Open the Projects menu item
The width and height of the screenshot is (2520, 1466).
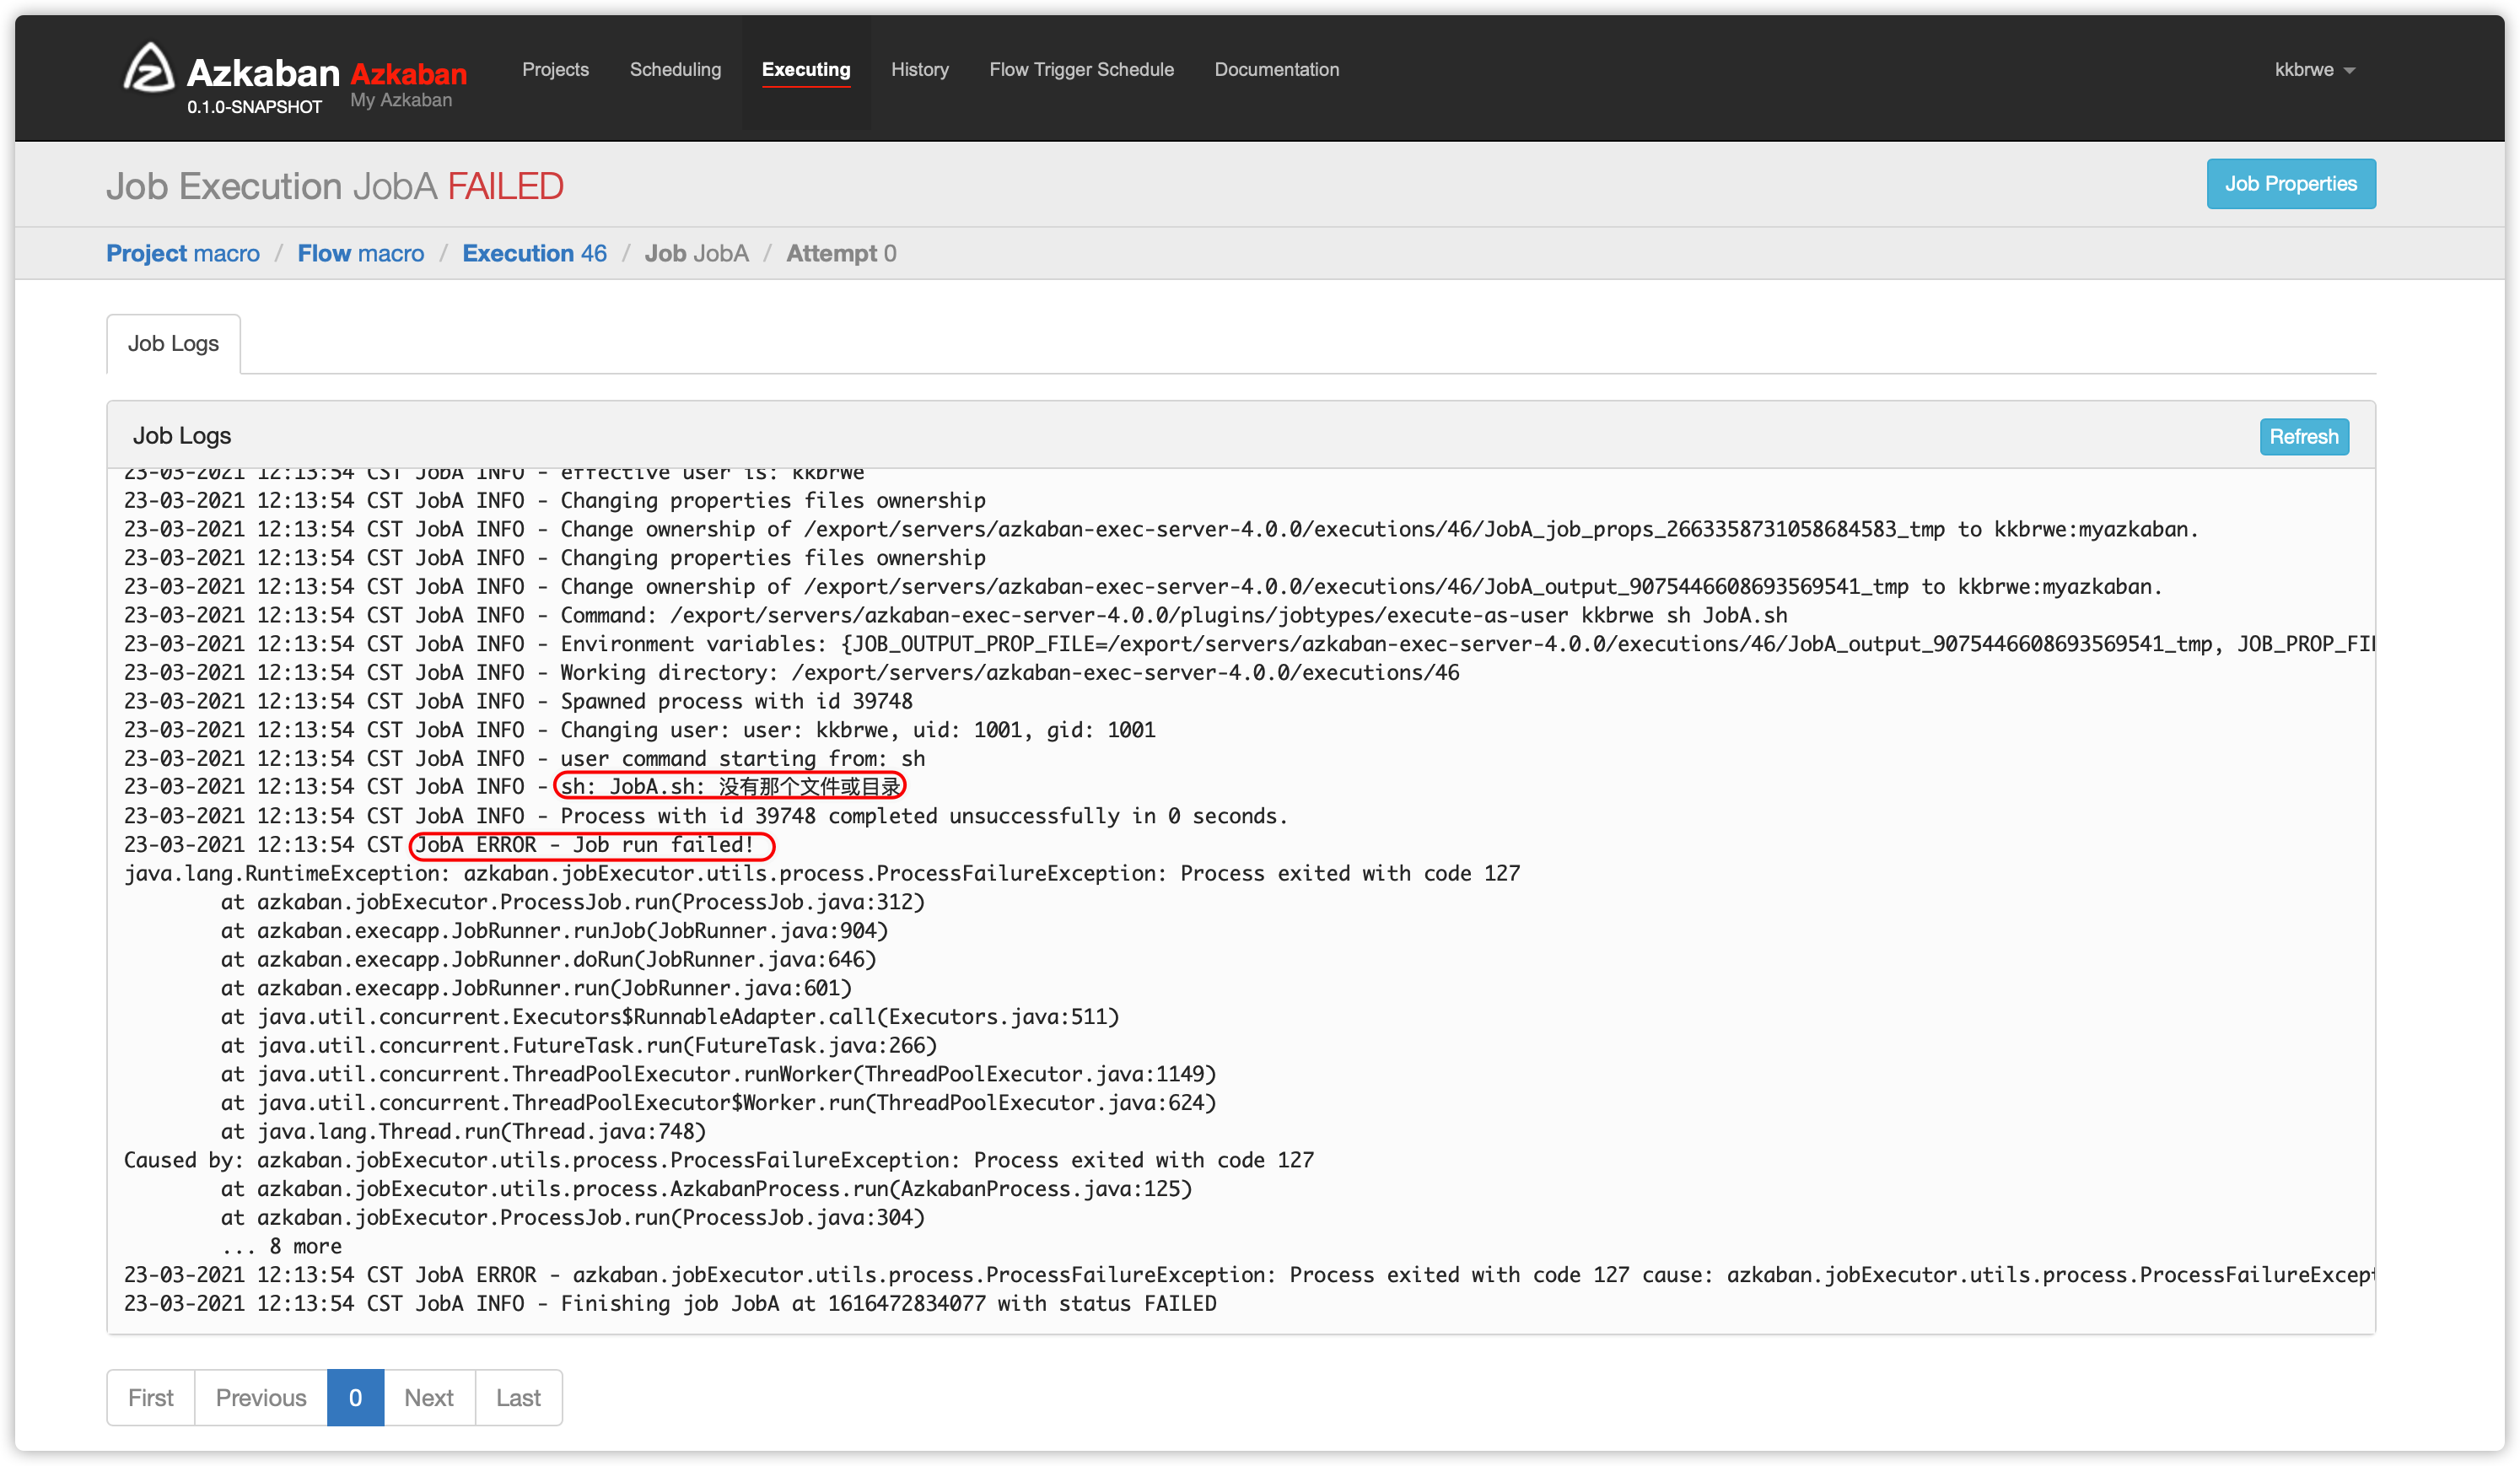[x=555, y=69]
